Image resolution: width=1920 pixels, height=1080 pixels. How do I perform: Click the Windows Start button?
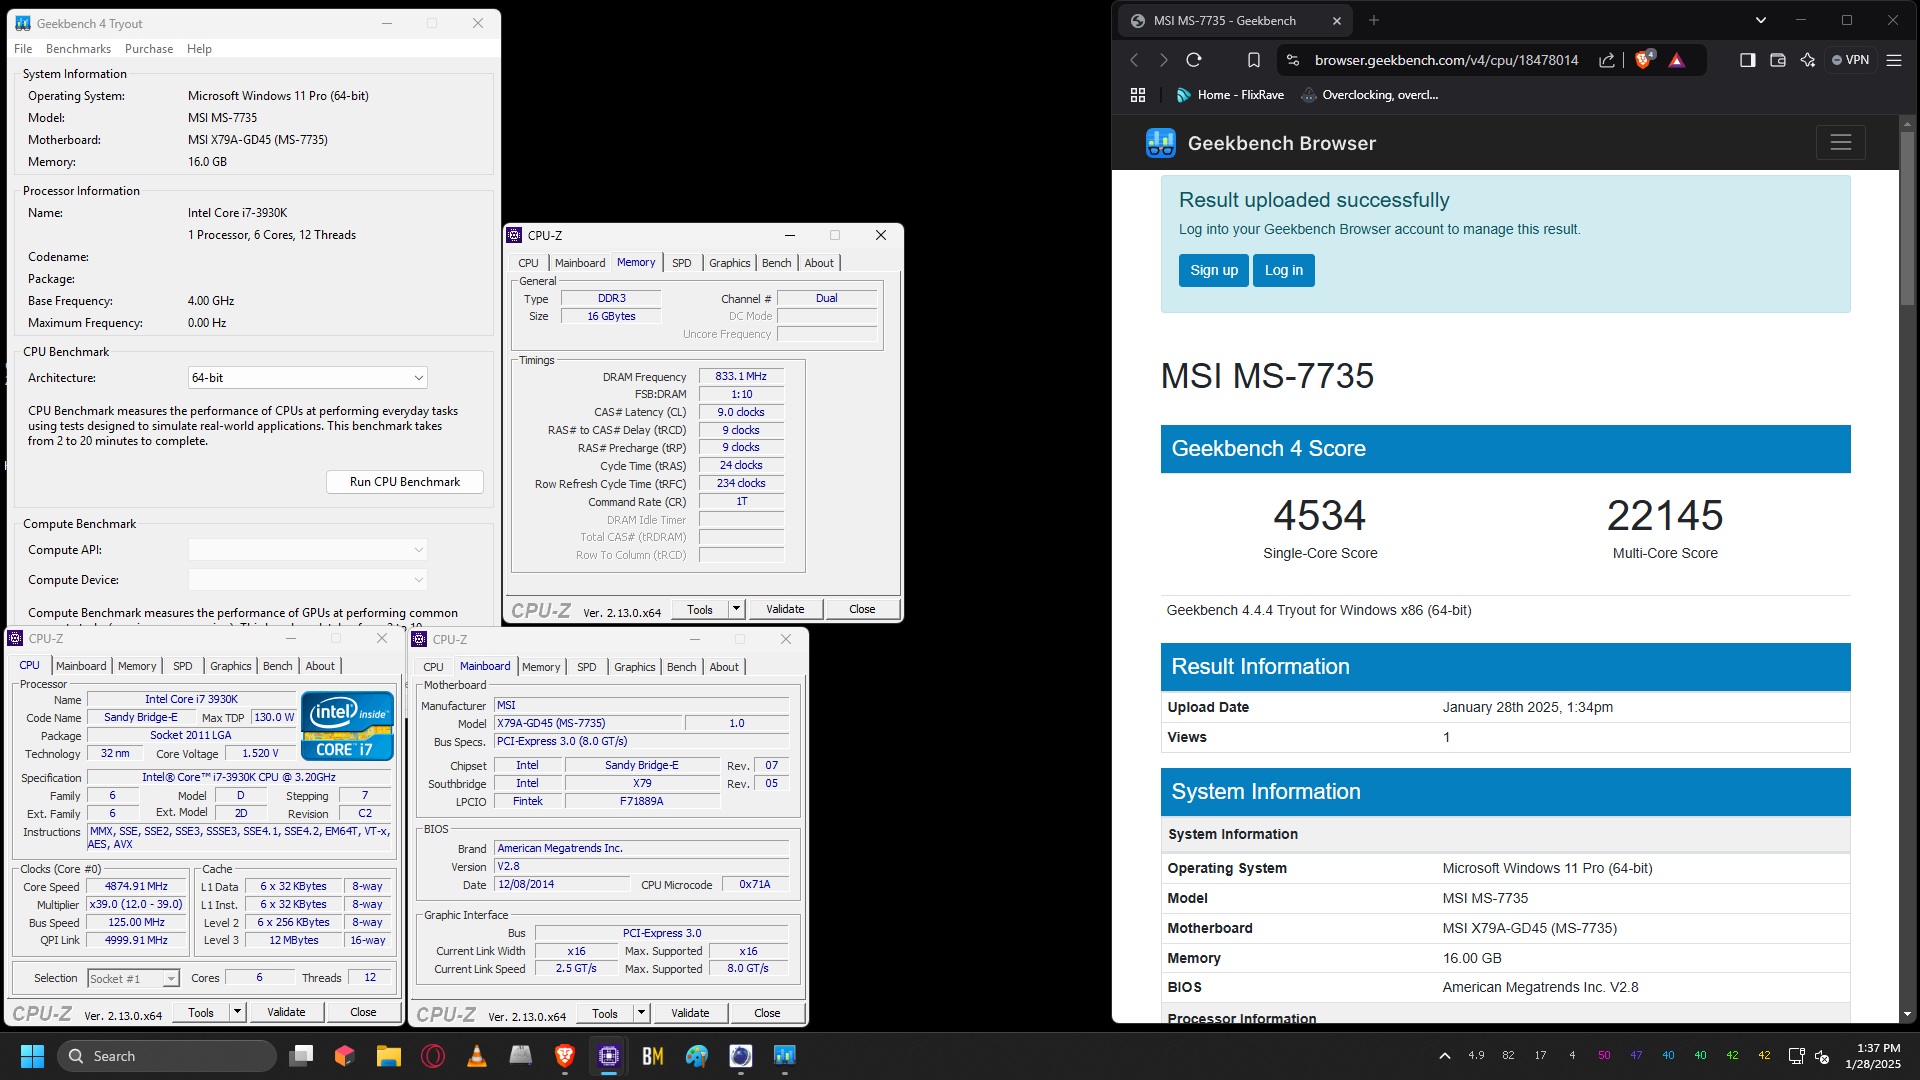coord(32,1056)
